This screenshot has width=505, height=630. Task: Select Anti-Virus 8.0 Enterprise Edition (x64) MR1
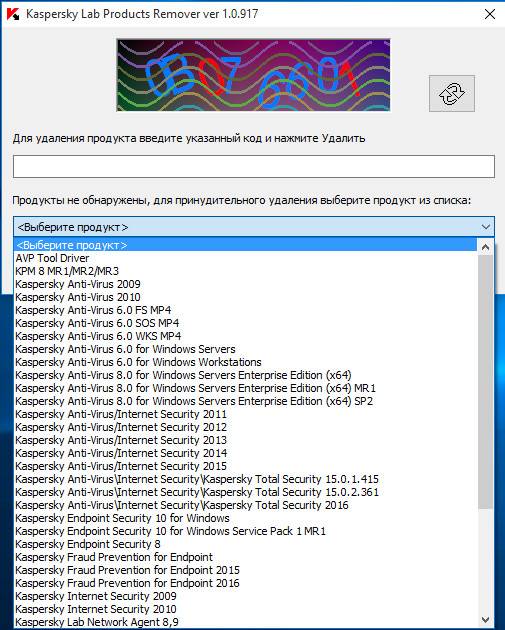245,388
